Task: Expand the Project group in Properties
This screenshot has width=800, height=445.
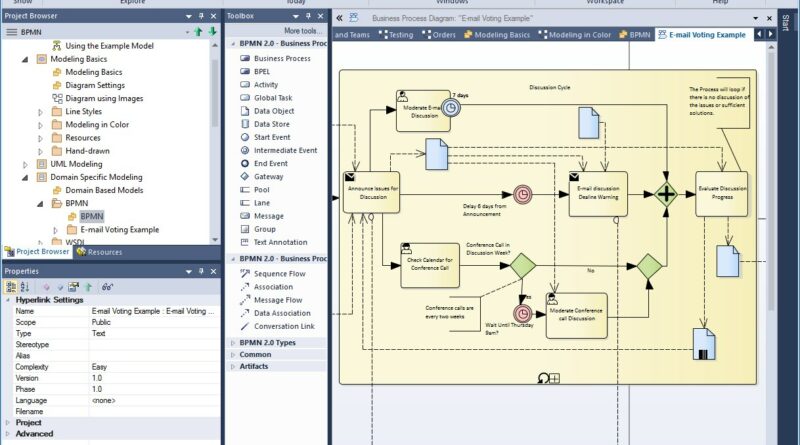Action: tap(8, 423)
